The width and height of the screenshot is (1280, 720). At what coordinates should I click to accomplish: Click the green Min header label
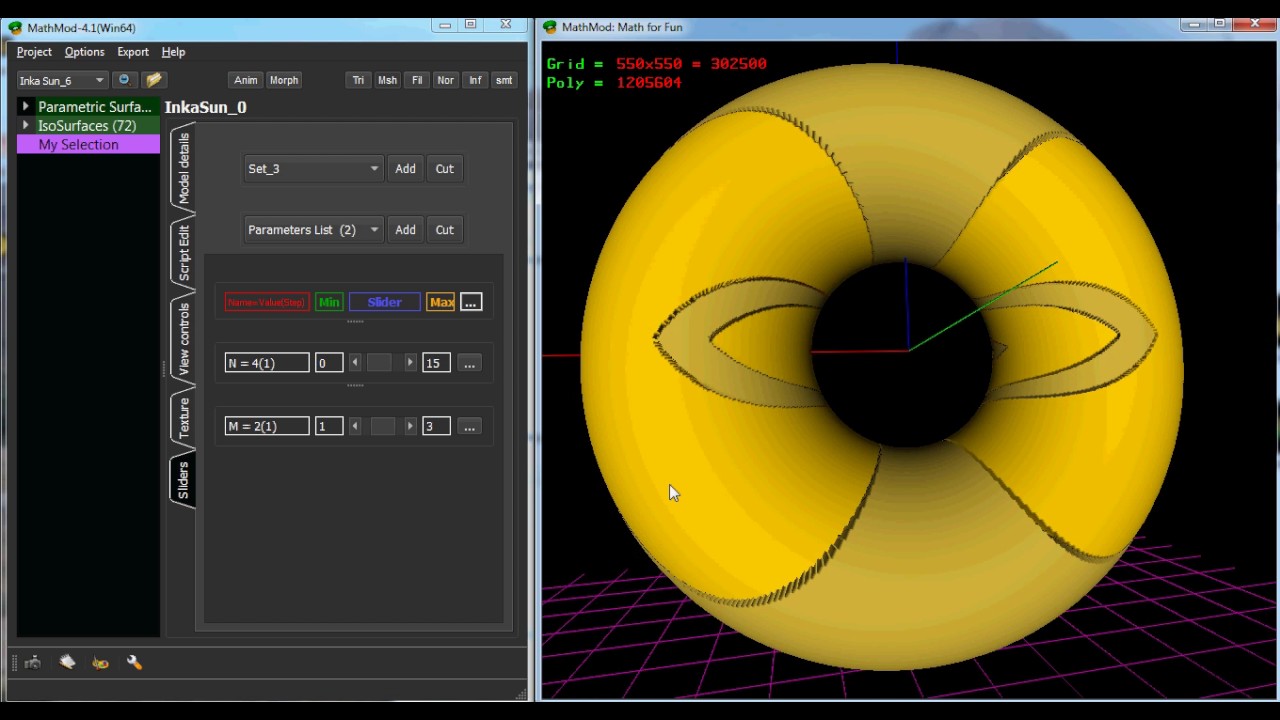pos(329,302)
